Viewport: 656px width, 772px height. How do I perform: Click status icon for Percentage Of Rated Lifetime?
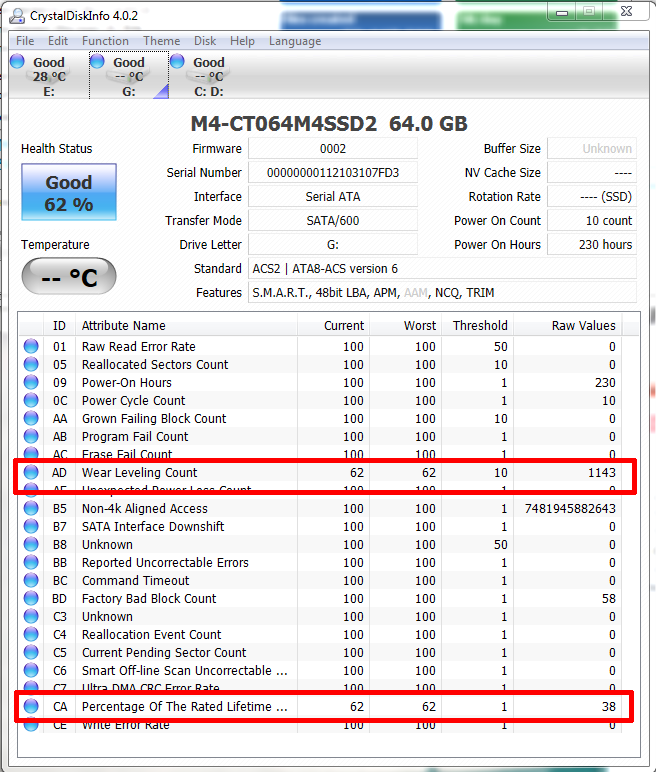(x=31, y=706)
